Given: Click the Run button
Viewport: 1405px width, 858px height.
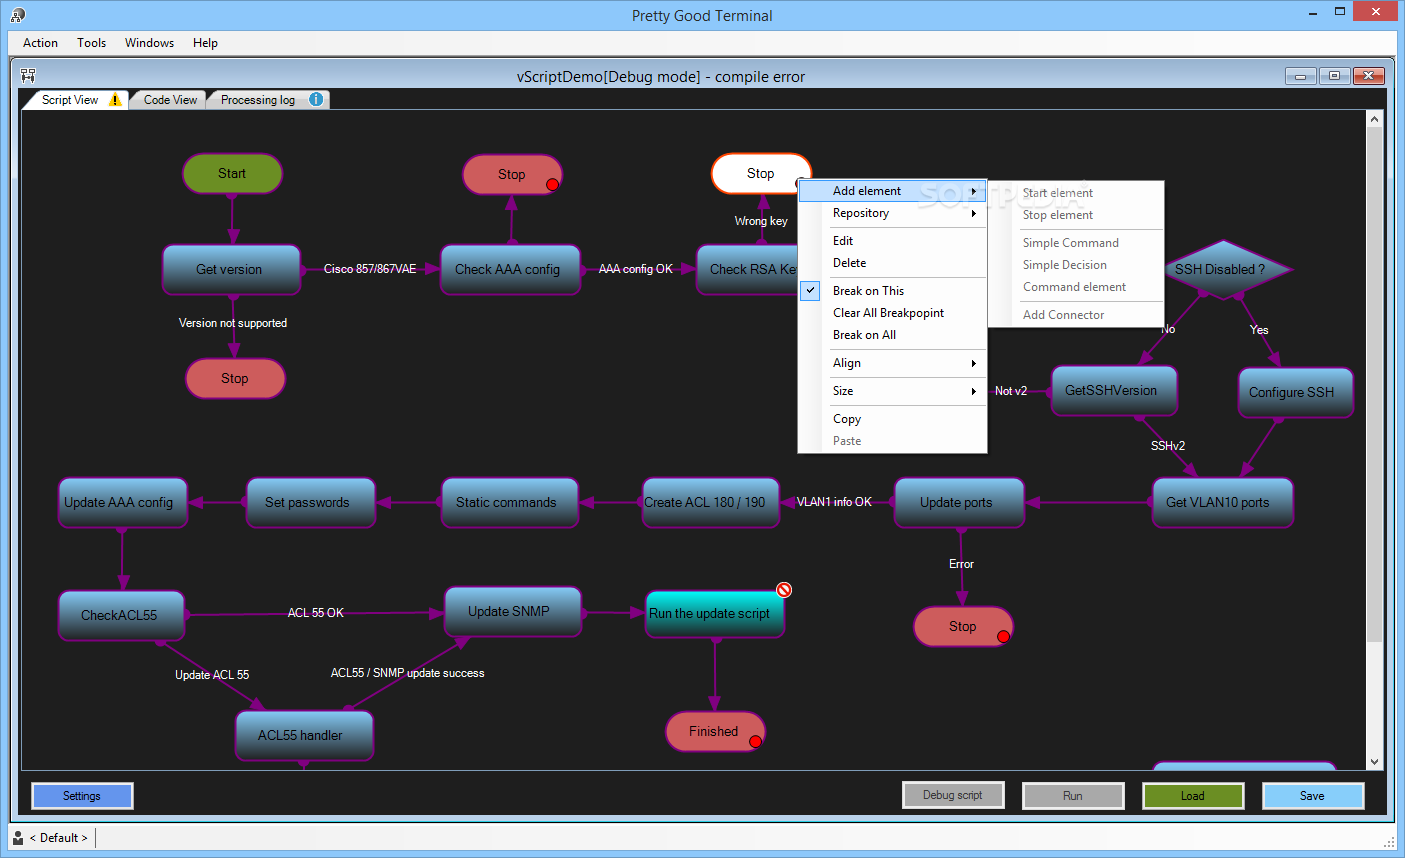Looking at the screenshot, I should (1073, 796).
